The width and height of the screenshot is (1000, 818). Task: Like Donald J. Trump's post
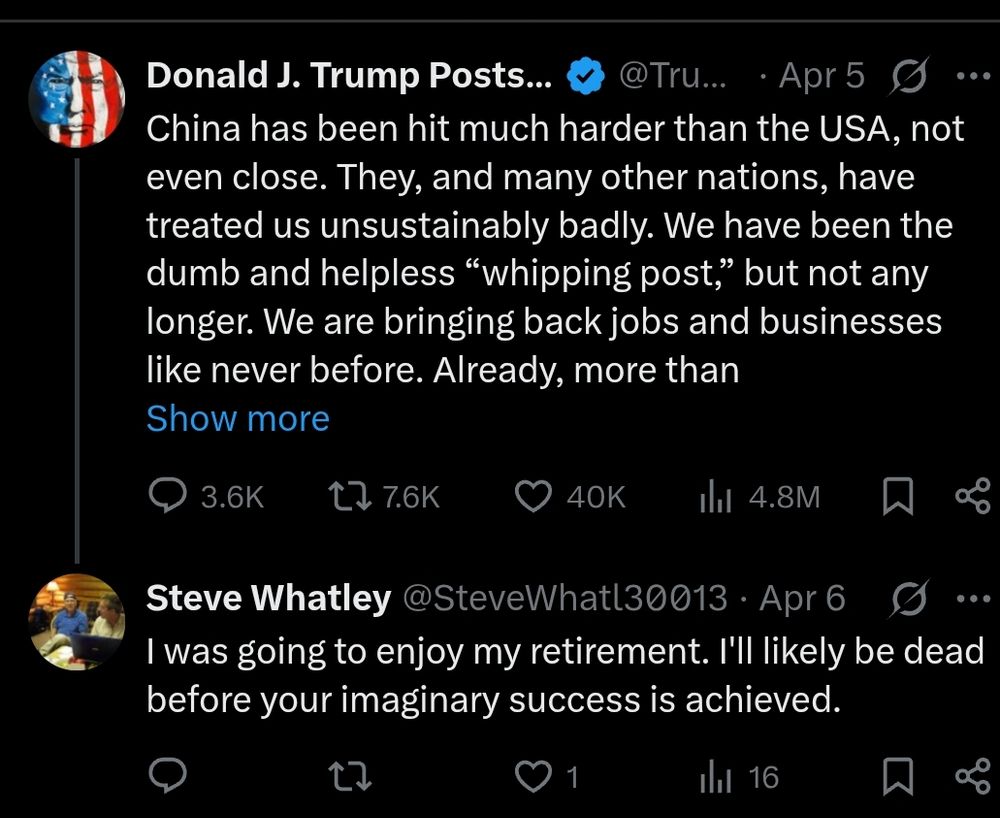535,494
